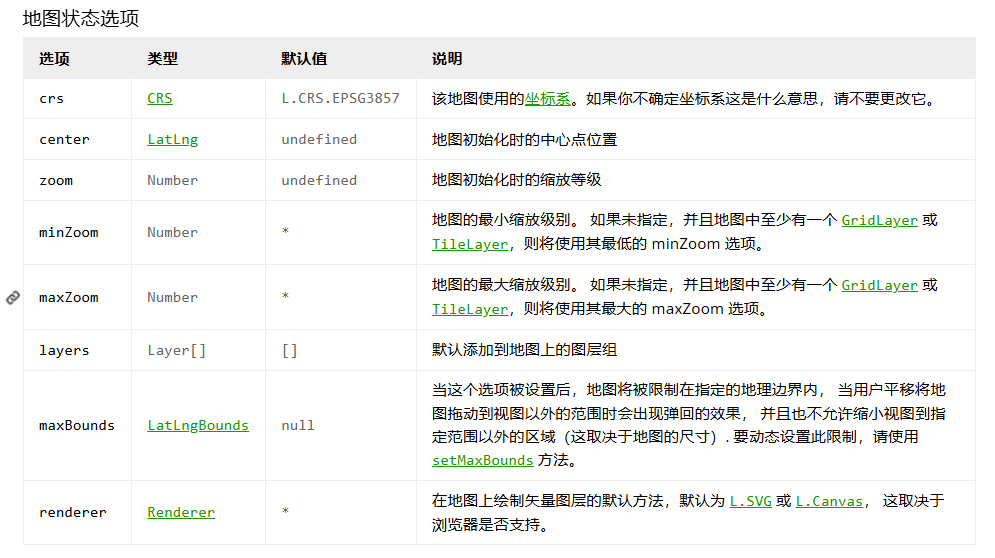
Task: Click the null default value for maxBounds
Action: (x=298, y=425)
